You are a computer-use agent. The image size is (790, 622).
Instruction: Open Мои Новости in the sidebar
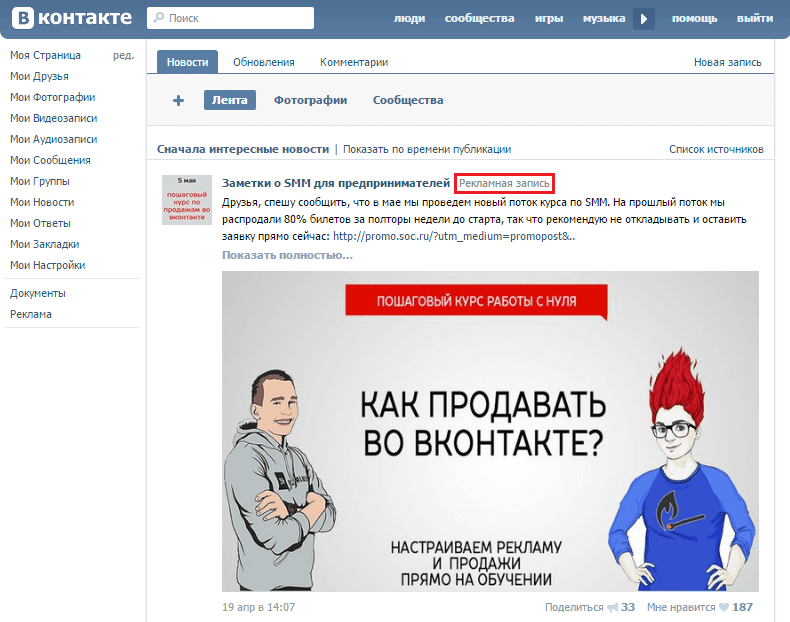(42, 202)
